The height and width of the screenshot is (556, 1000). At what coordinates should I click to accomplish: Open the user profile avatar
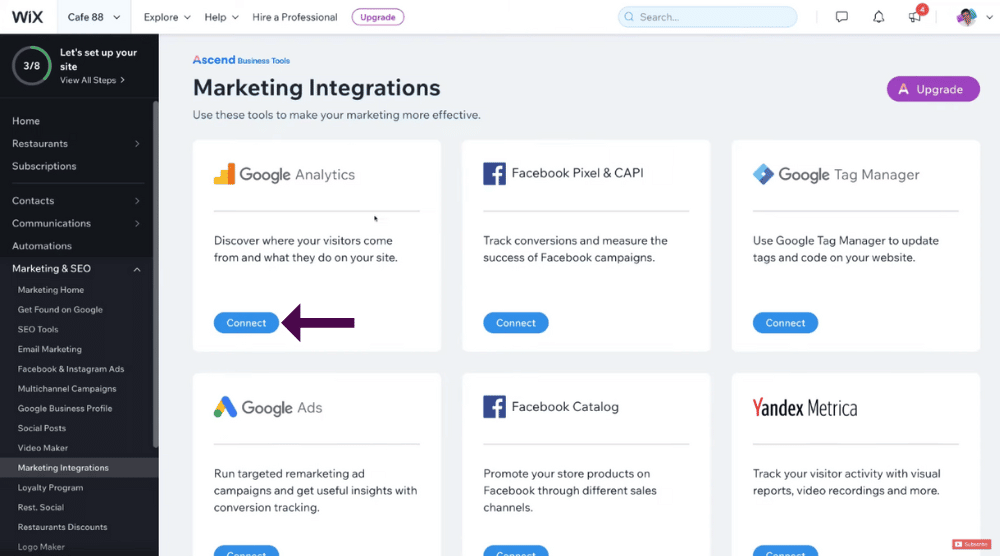click(x=966, y=17)
